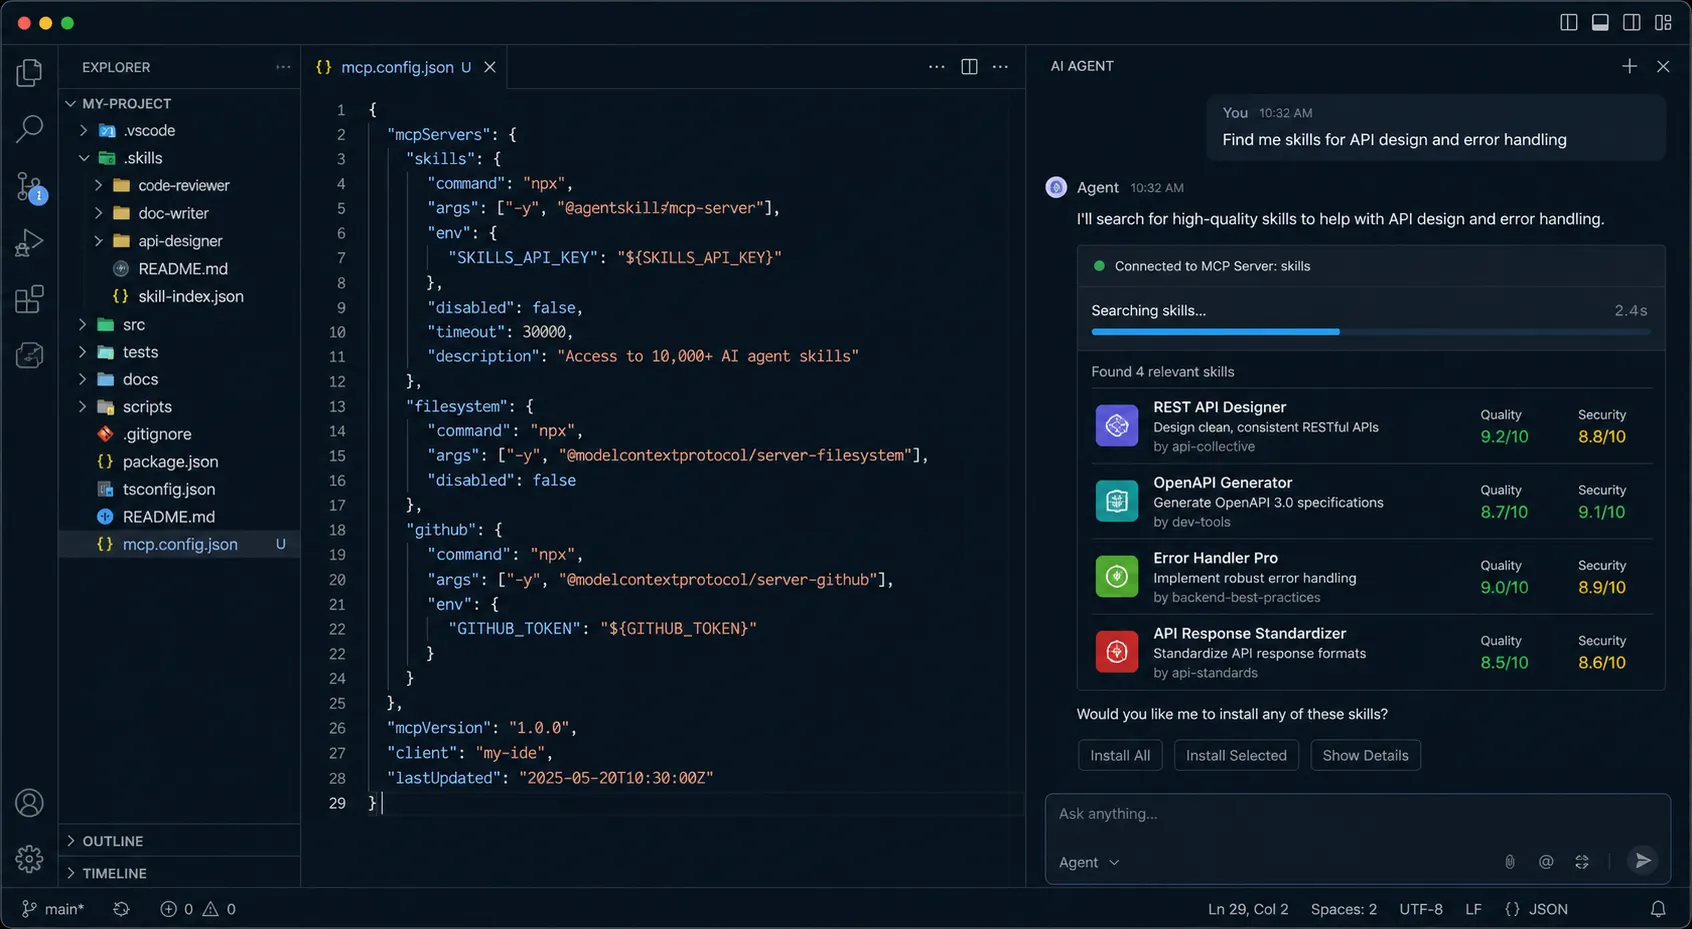This screenshot has width=1692, height=929.
Task: Click the REST API Designer skill icon
Action: pos(1117,426)
